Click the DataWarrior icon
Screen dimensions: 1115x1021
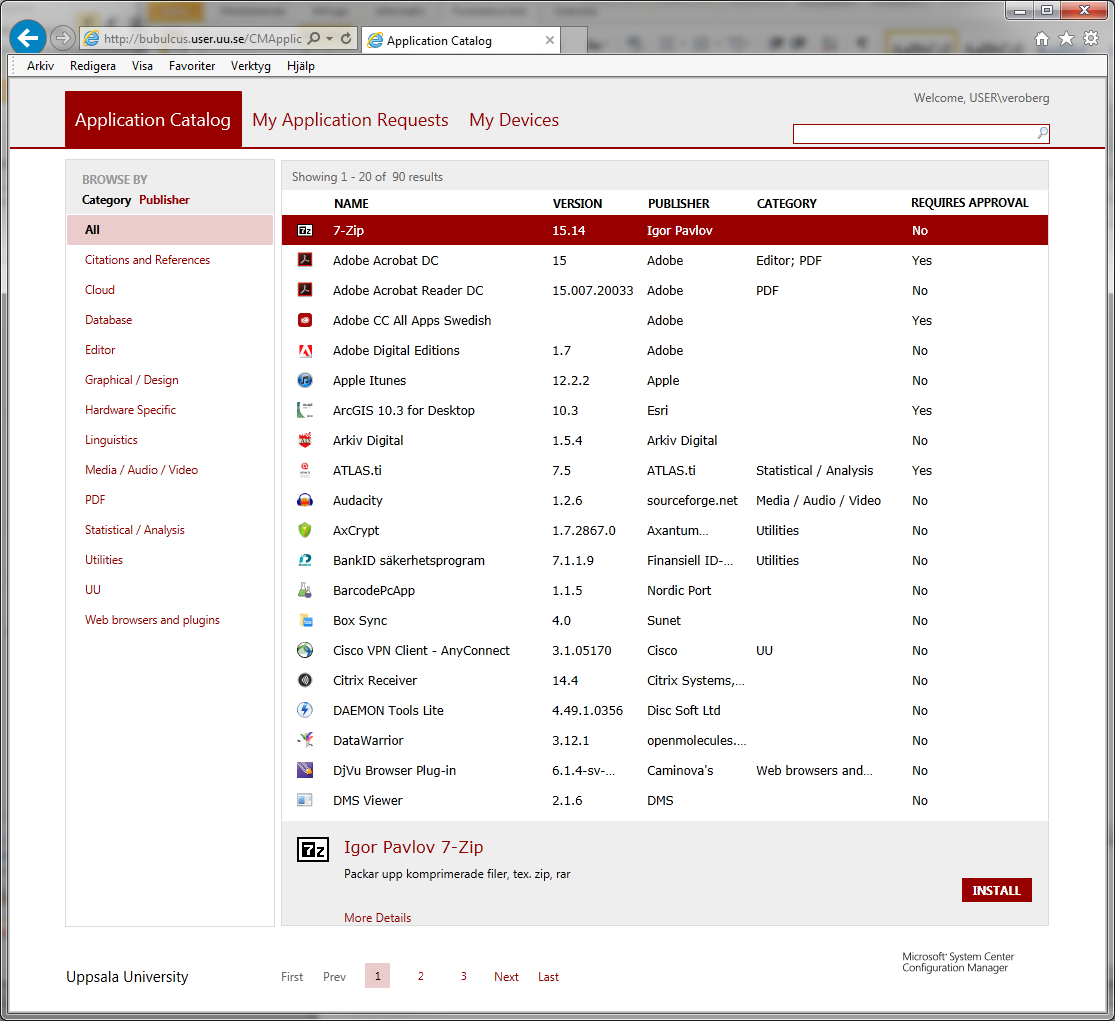(305, 740)
